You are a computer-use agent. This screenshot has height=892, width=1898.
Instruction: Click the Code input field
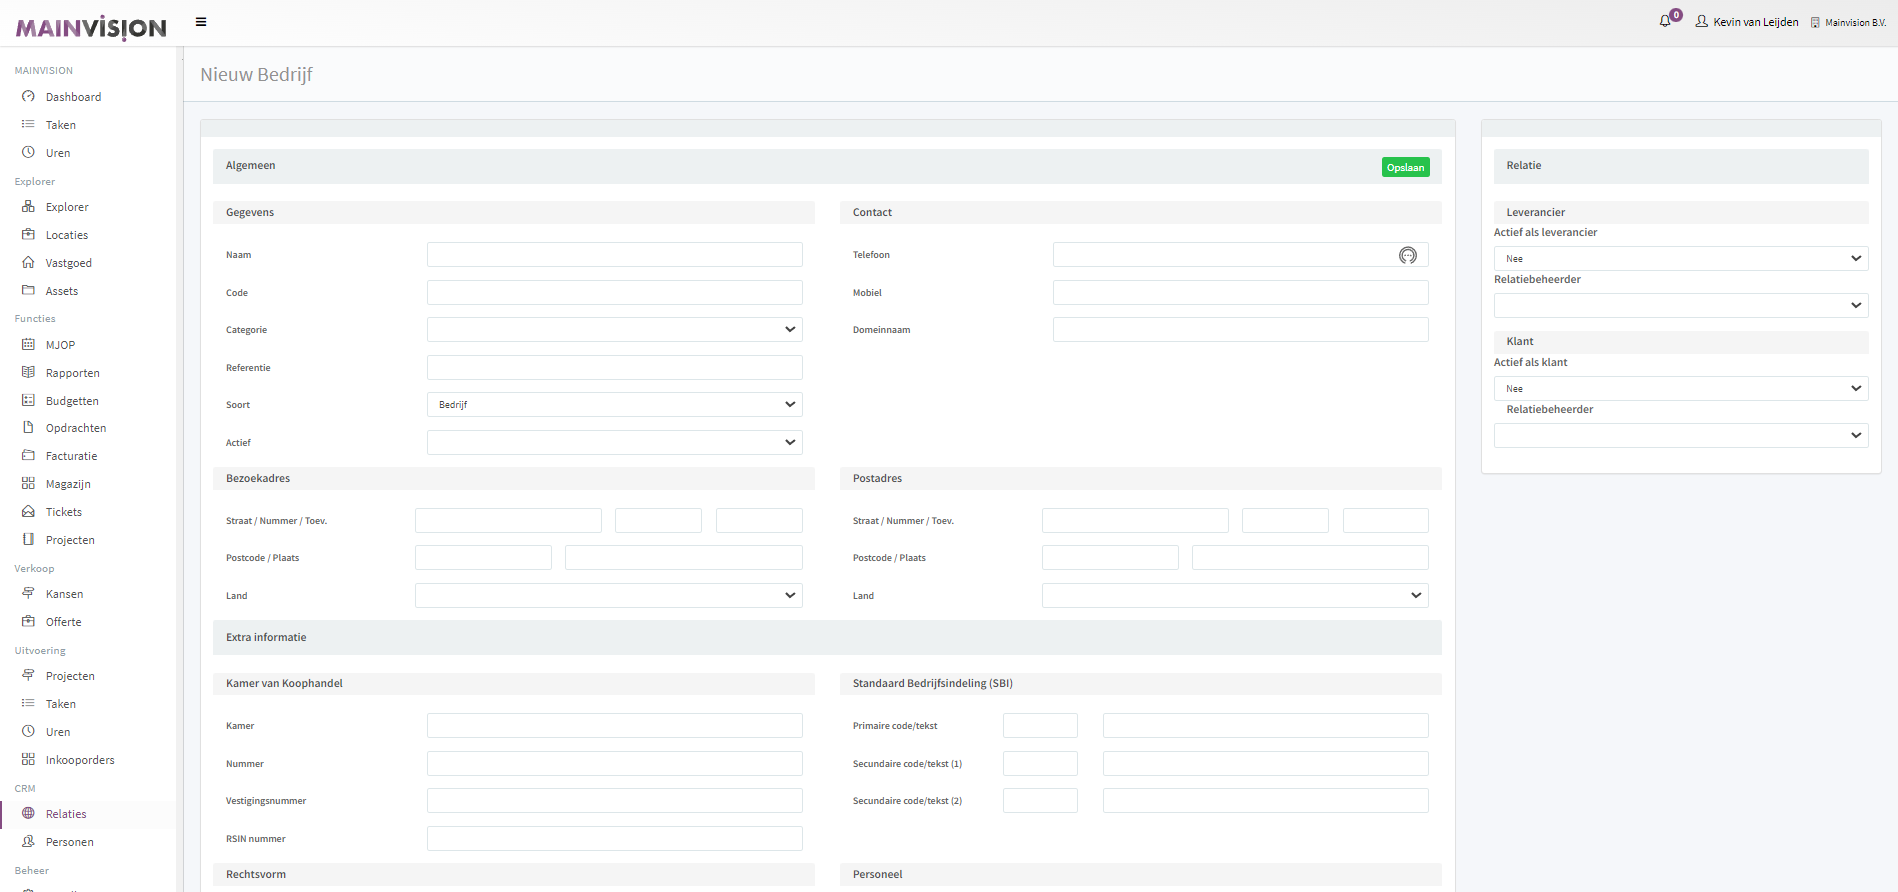614,293
